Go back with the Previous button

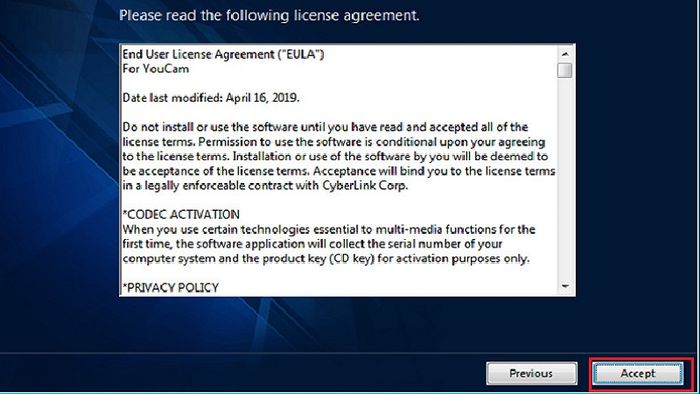coord(531,373)
